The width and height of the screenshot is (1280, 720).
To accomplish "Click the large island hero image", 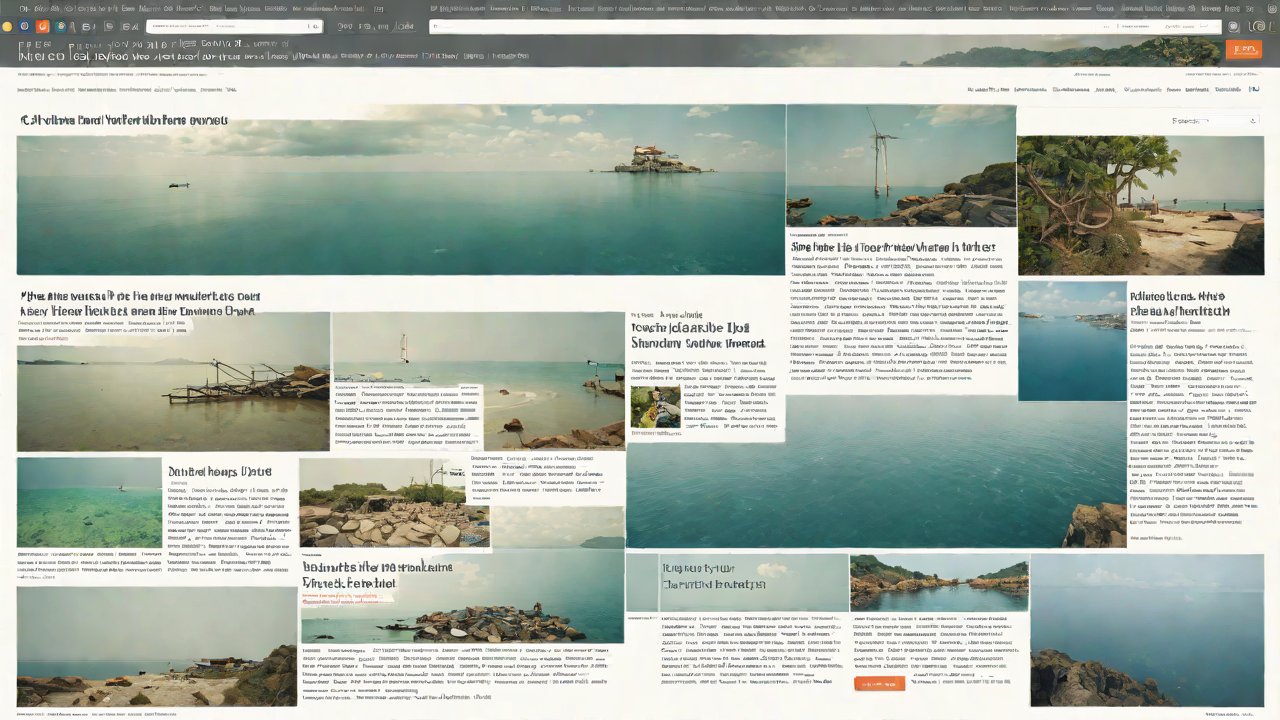I will [400, 190].
